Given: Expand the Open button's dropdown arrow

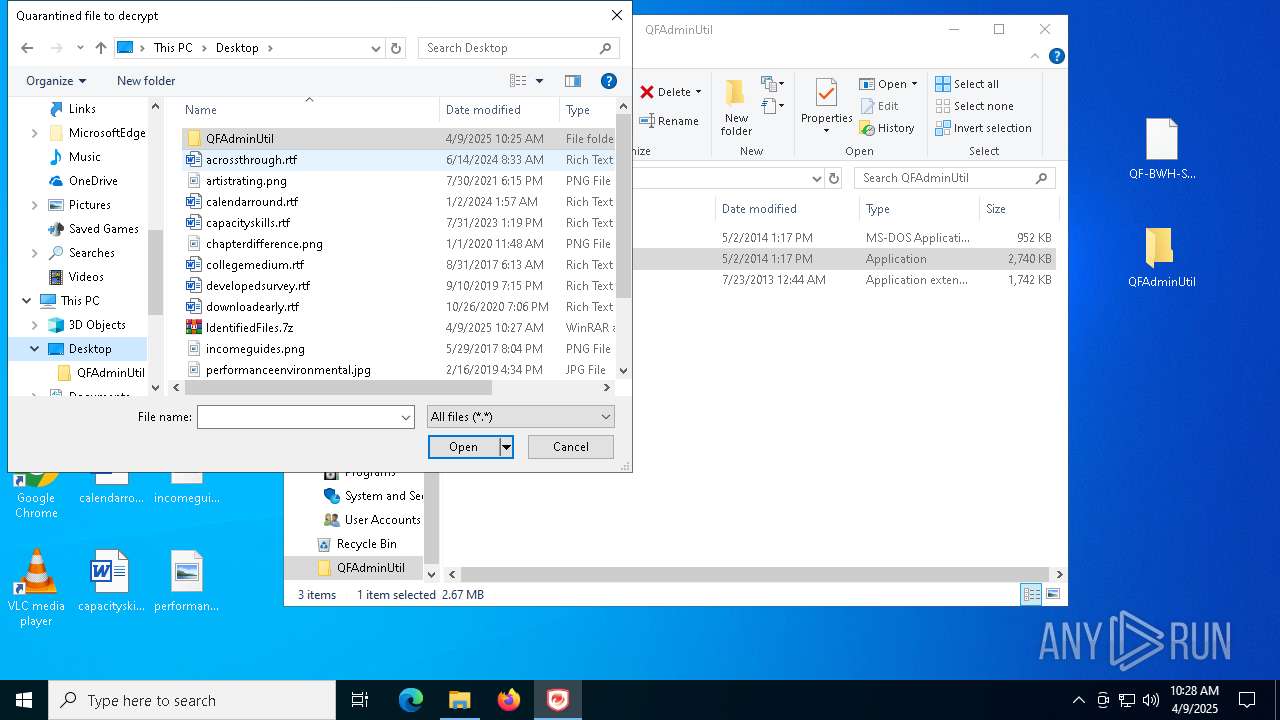Looking at the screenshot, I should click(507, 447).
